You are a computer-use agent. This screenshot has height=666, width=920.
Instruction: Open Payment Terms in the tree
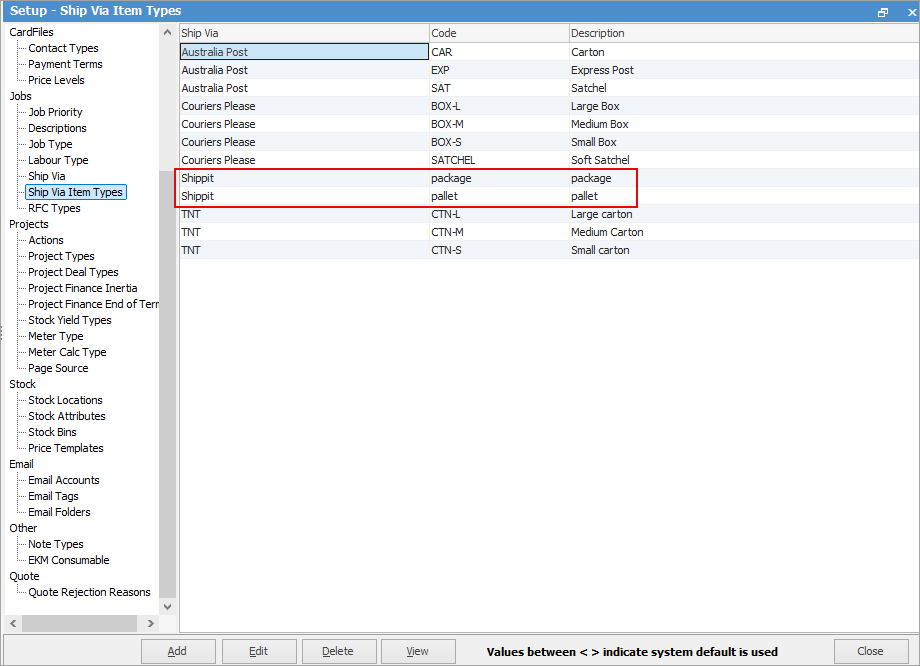pyautogui.click(x=65, y=64)
